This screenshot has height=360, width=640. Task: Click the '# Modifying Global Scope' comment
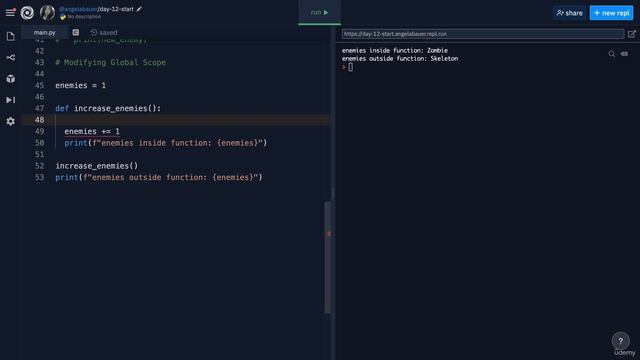(110, 62)
